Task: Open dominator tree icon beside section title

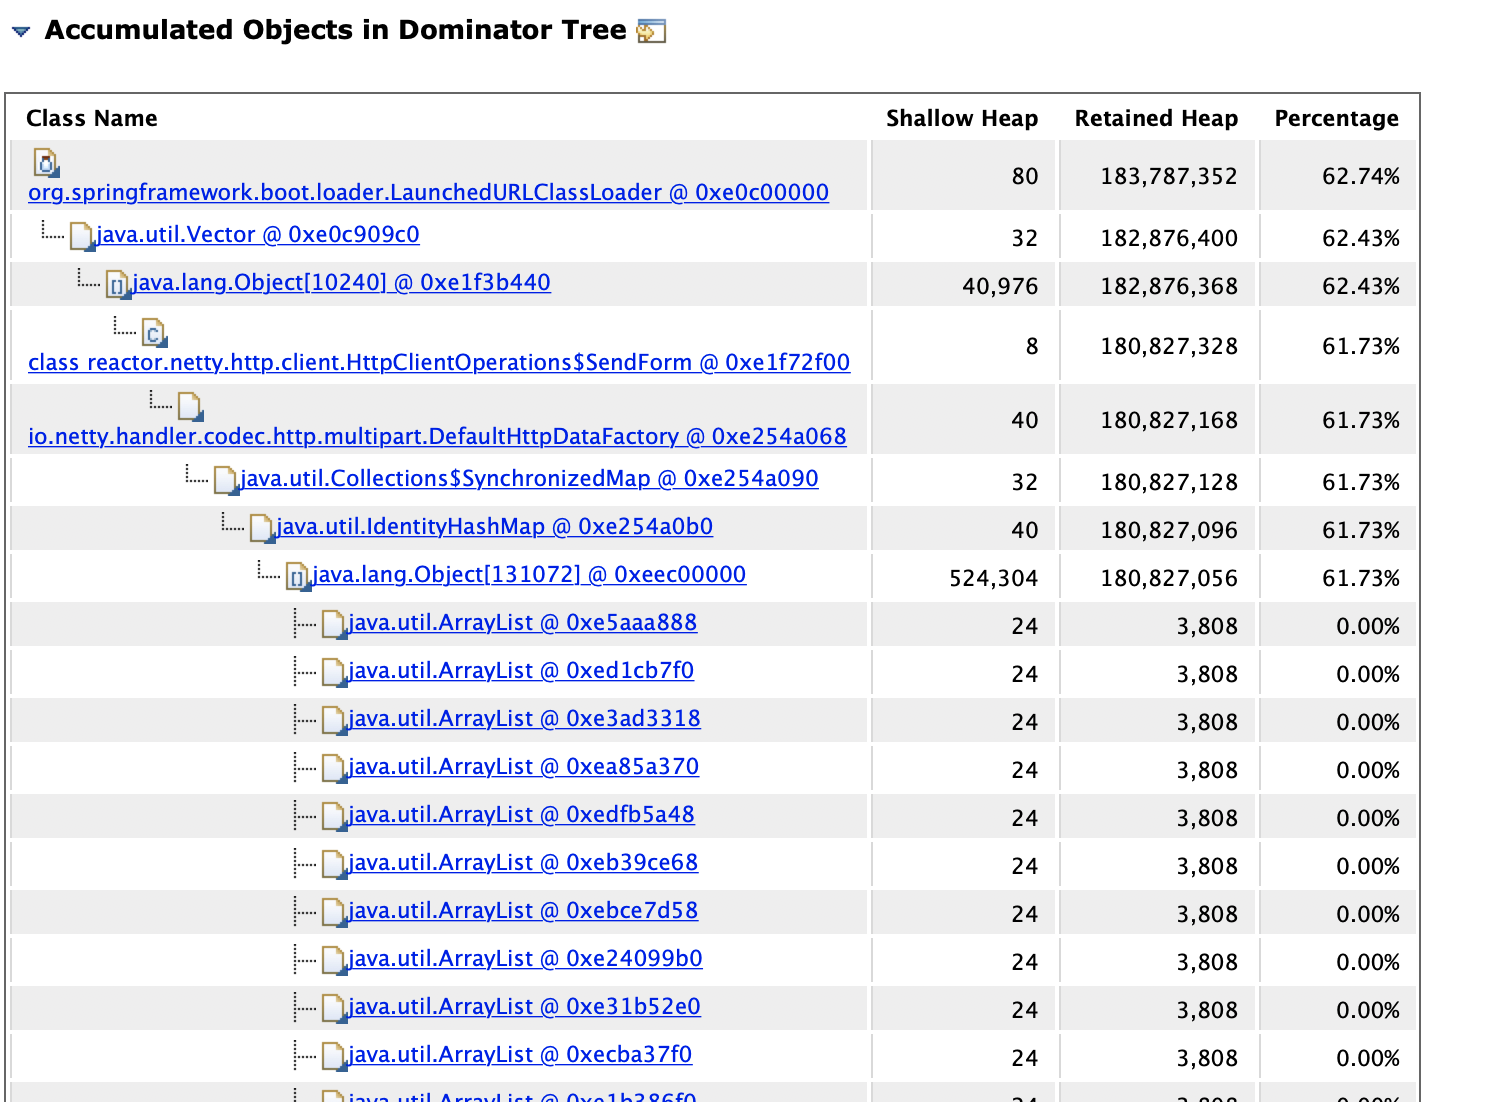Action: point(651,31)
